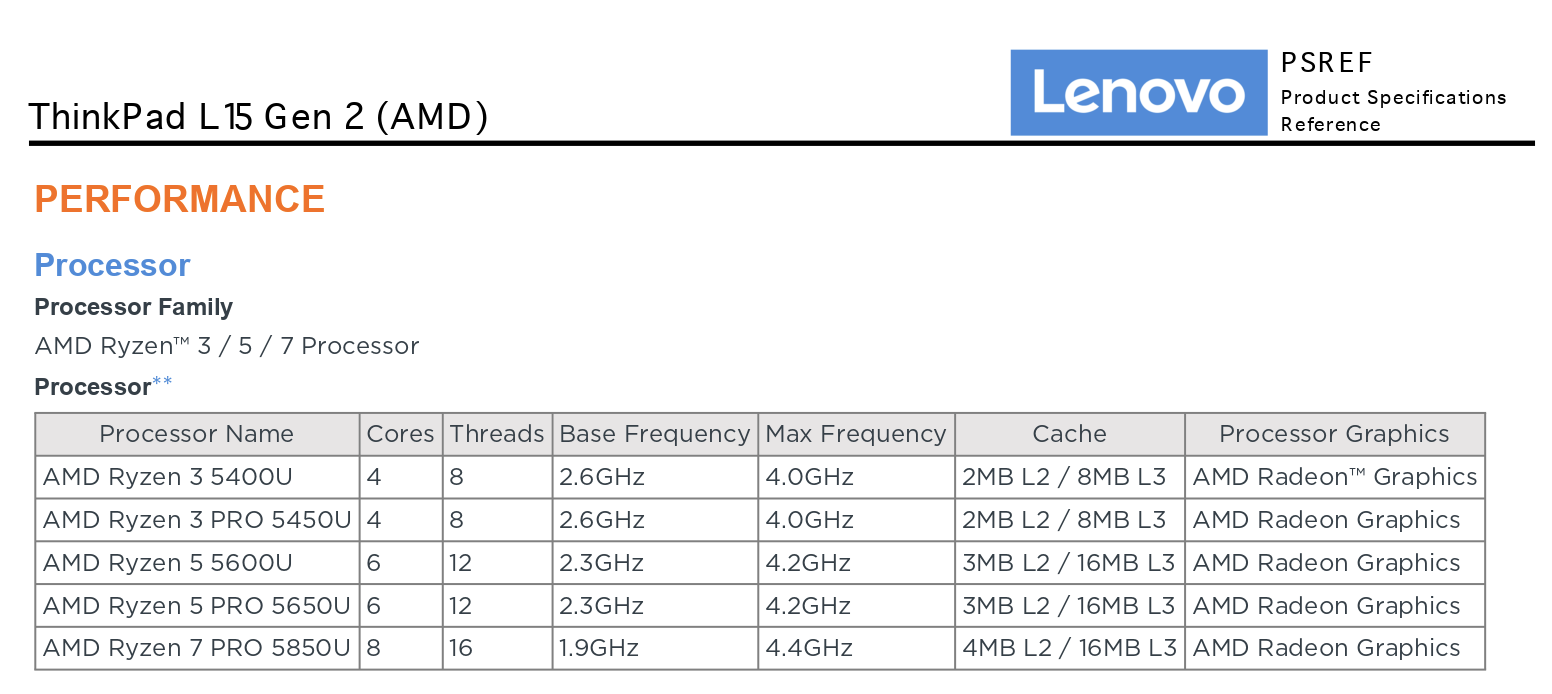The width and height of the screenshot is (1552, 694).
Task: Select the AMD Ryzen 5 PRO 5650U cell
Action: point(197,606)
